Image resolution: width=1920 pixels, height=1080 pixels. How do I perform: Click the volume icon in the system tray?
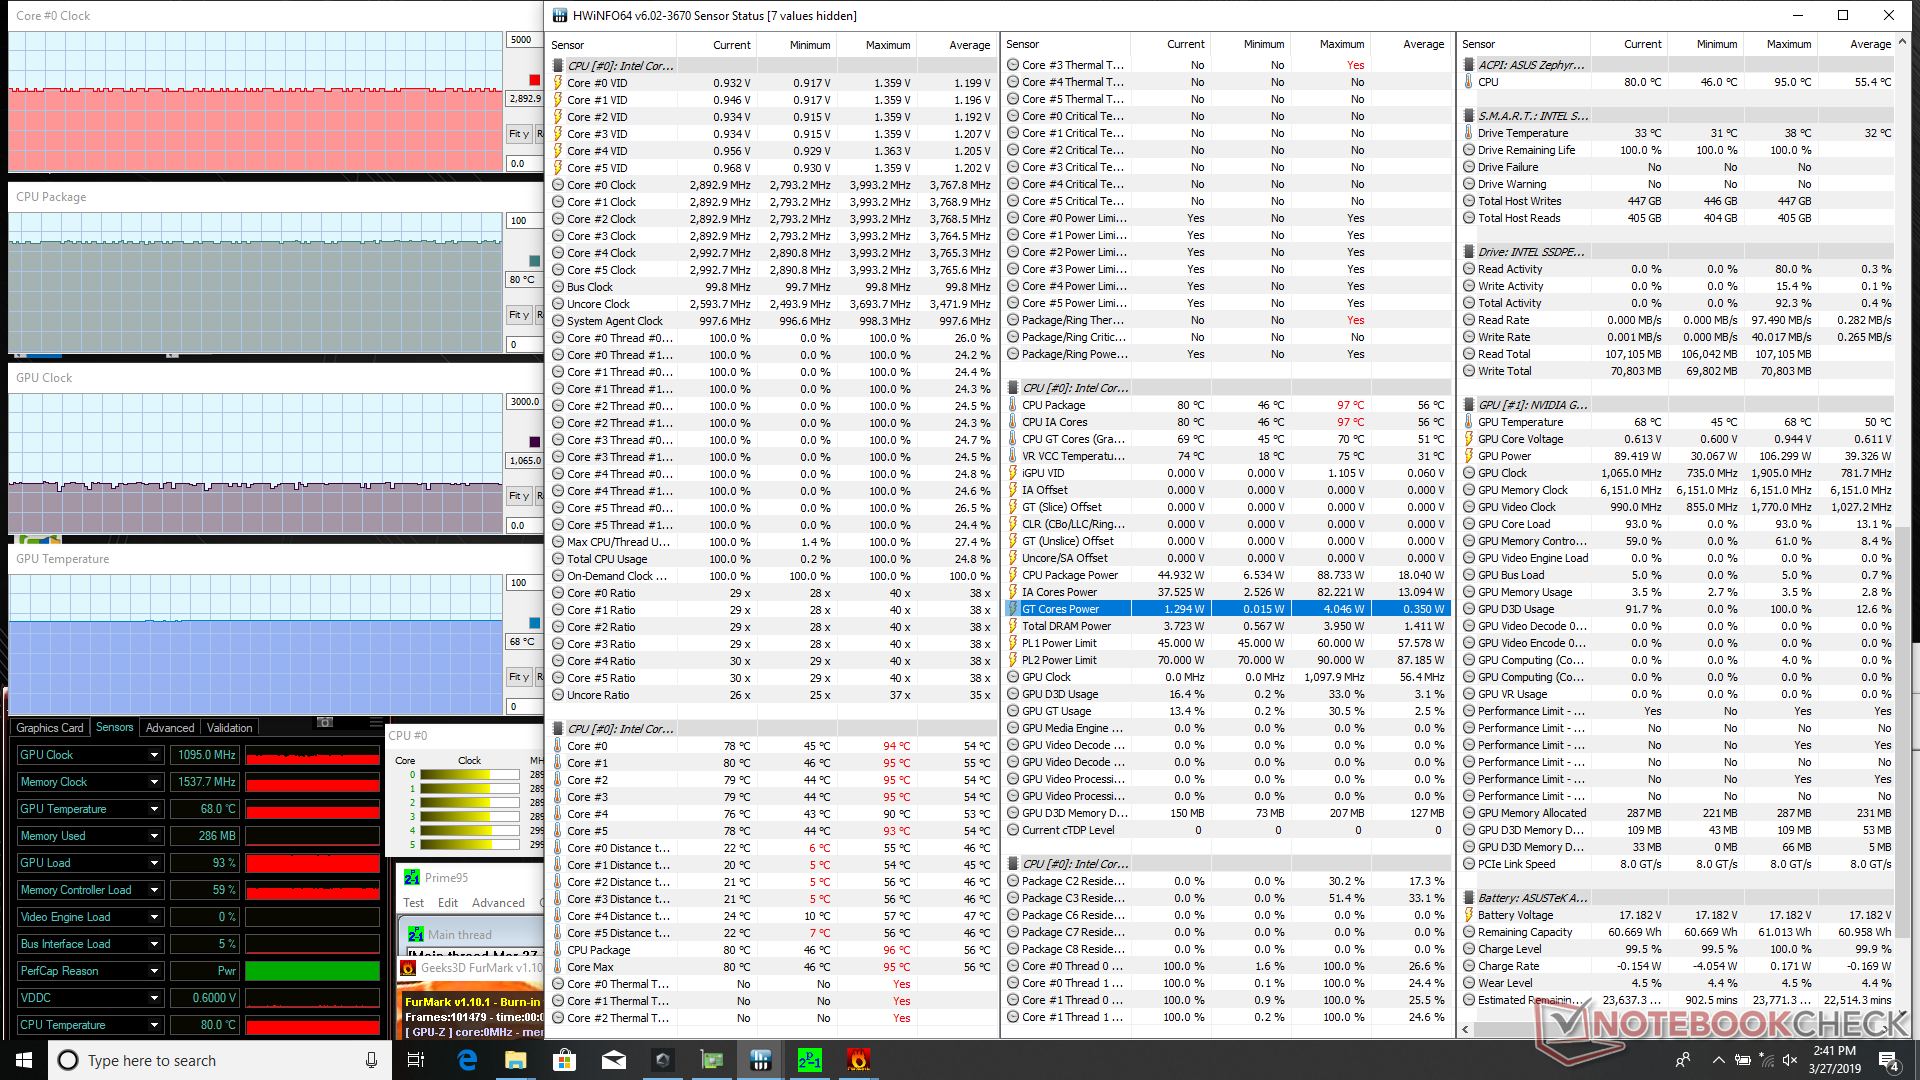coord(1790,1060)
